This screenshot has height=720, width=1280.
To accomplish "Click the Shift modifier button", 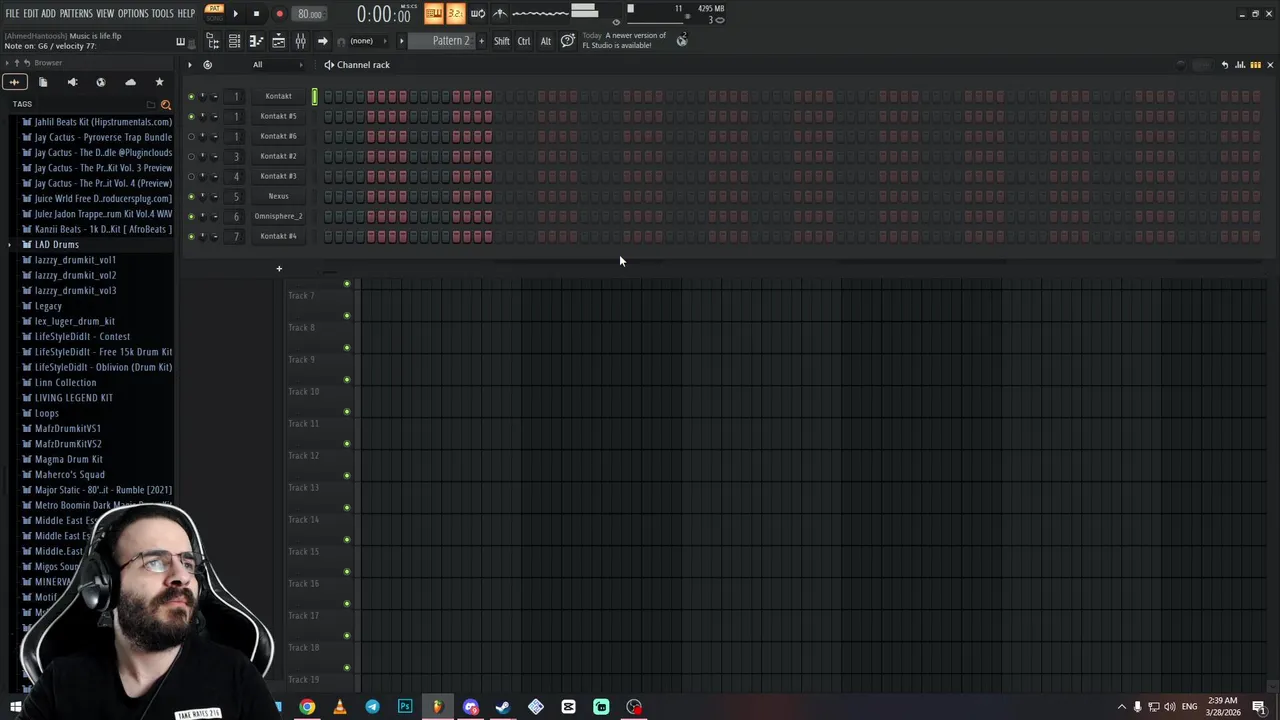I will point(502,41).
